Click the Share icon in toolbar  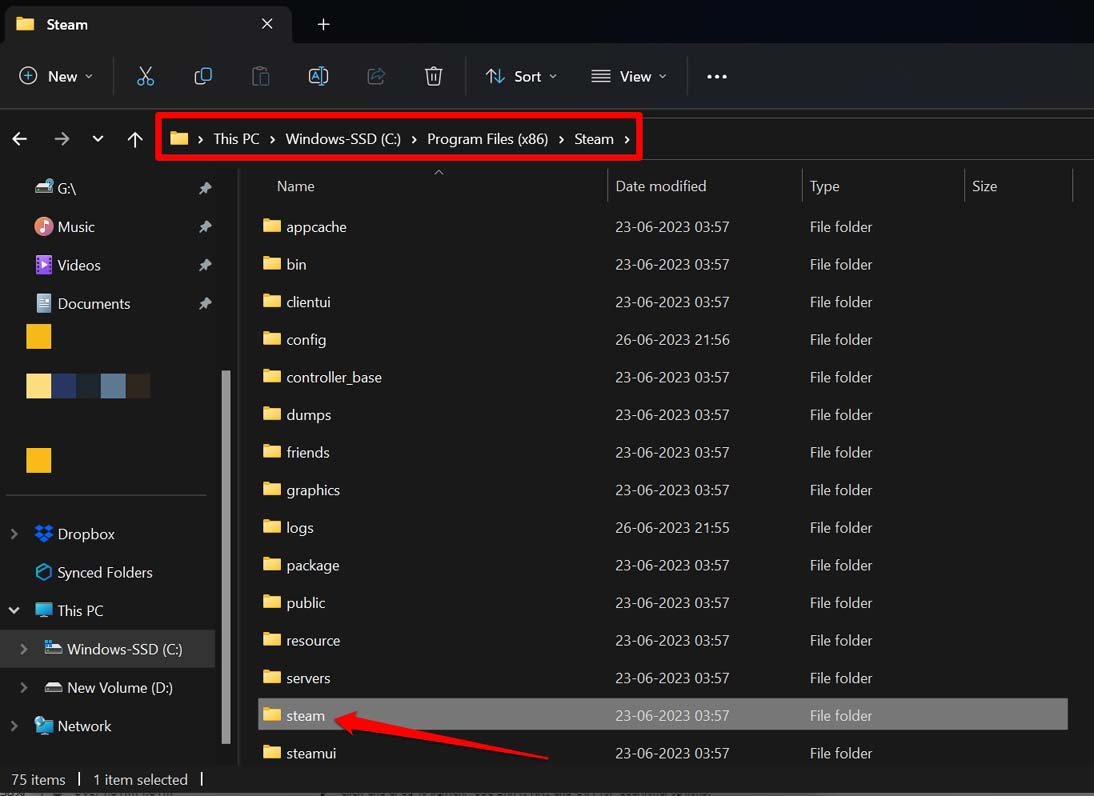click(376, 76)
